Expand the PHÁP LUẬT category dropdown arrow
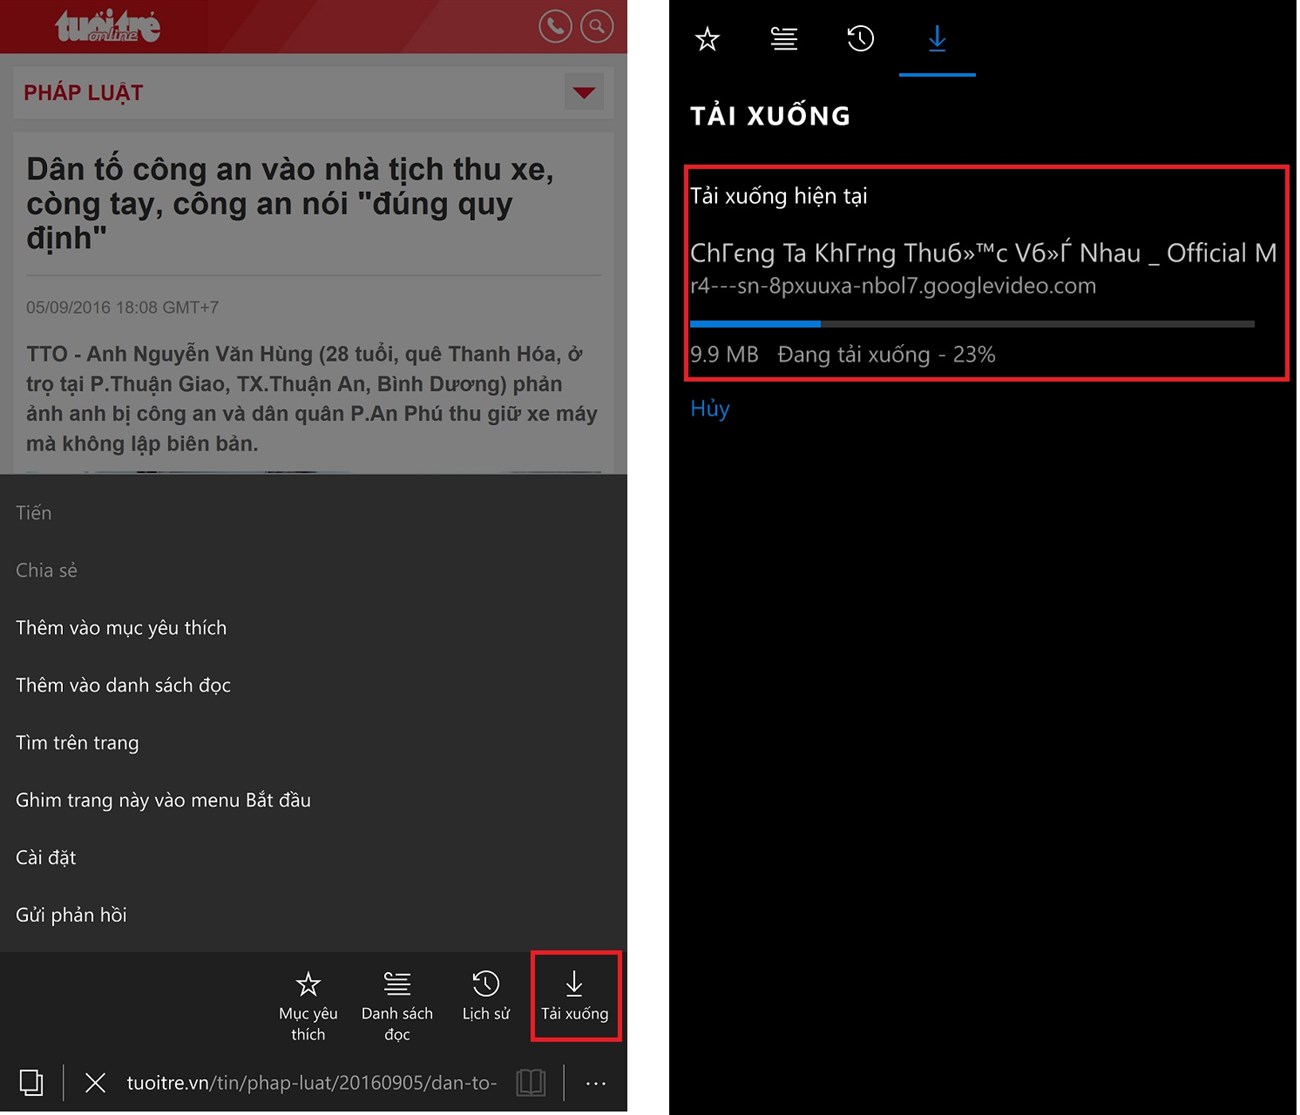The height and width of the screenshot is (1115, 1300). 584,93
